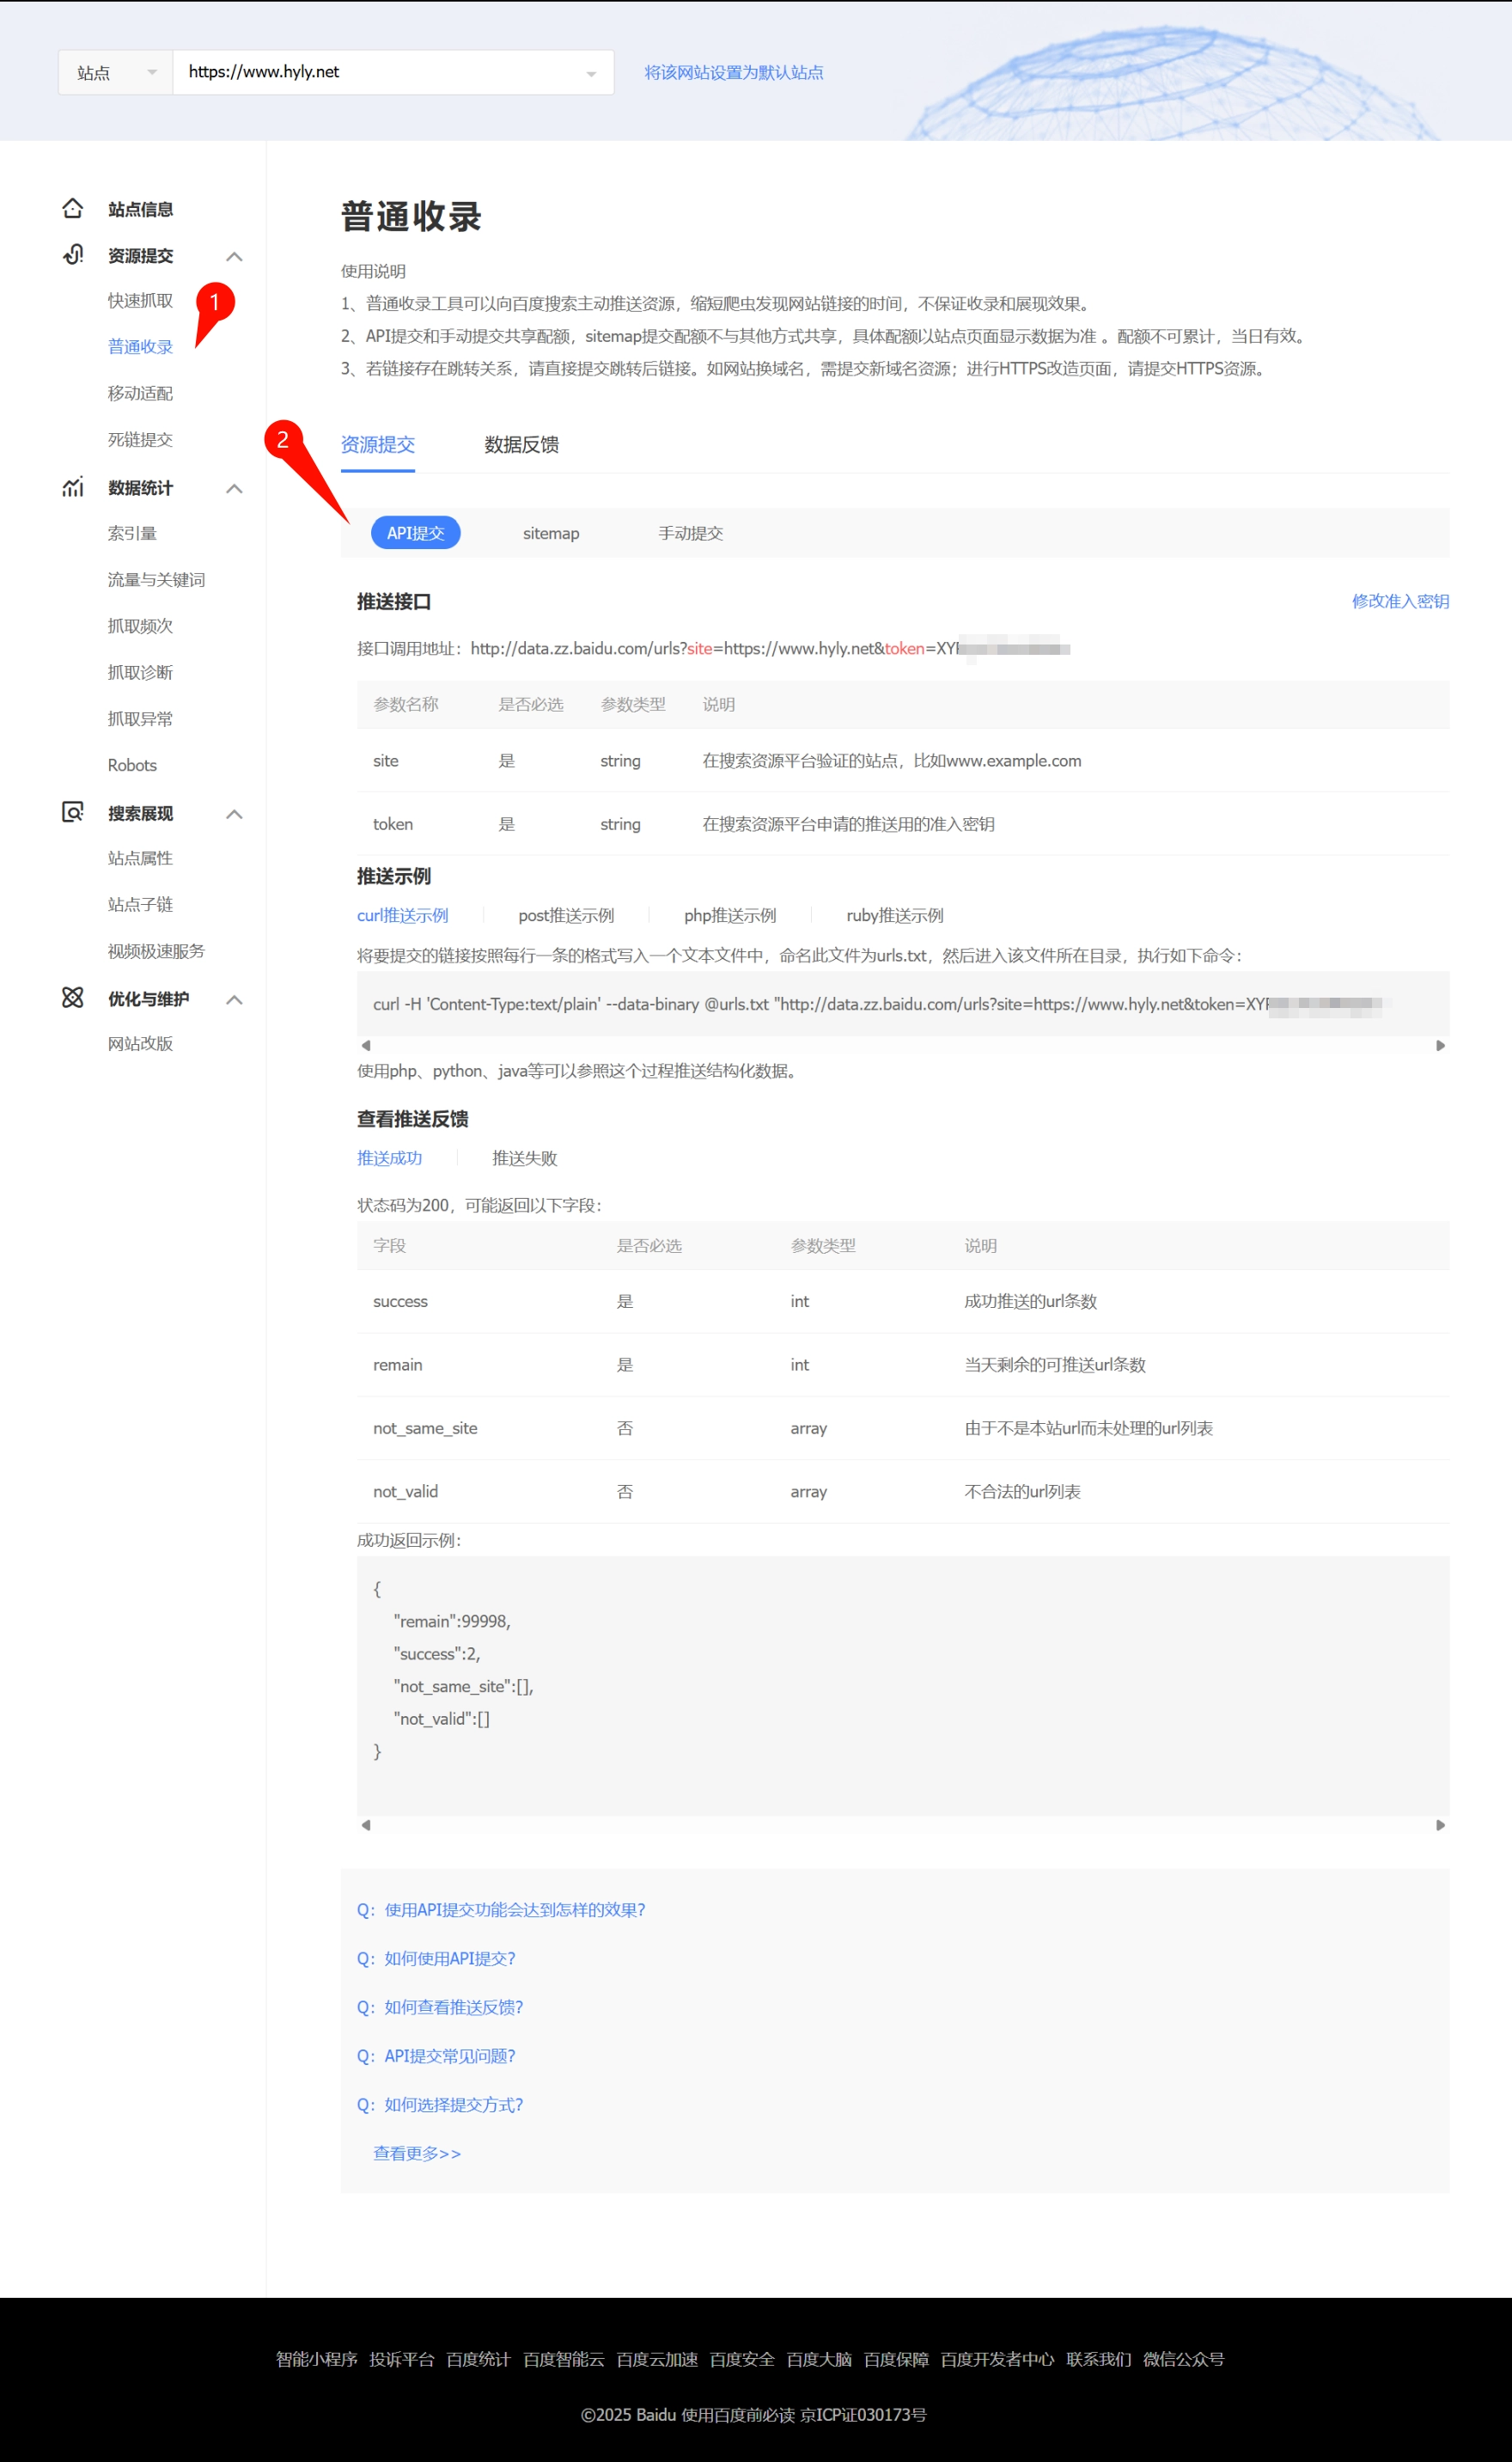1512x2462 pixels.
Task: Click footer link 百度统计
Action: tap(479, 2360)
